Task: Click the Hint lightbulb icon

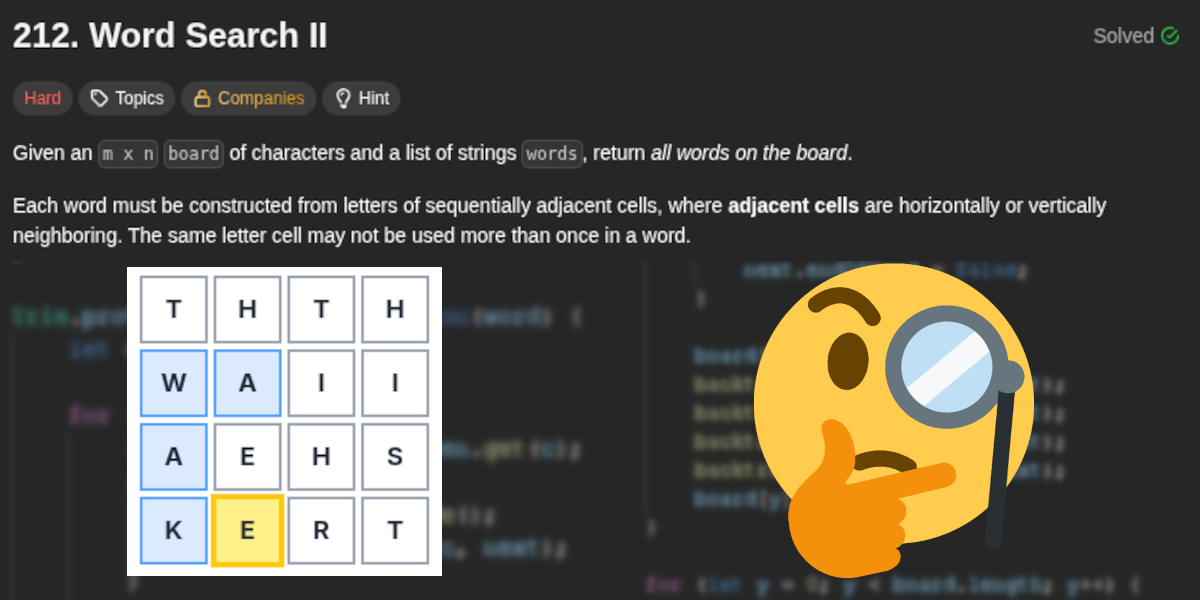Action: [343, 98]
